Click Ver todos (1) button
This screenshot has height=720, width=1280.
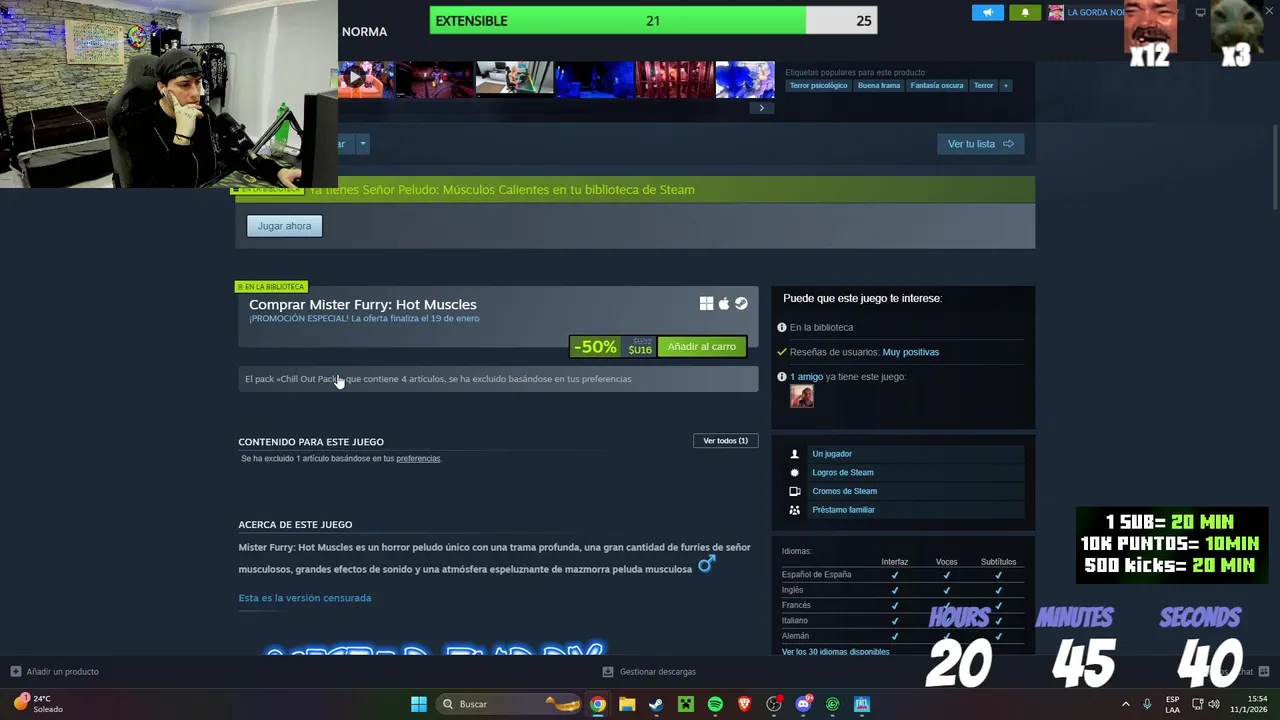point(725,441)
